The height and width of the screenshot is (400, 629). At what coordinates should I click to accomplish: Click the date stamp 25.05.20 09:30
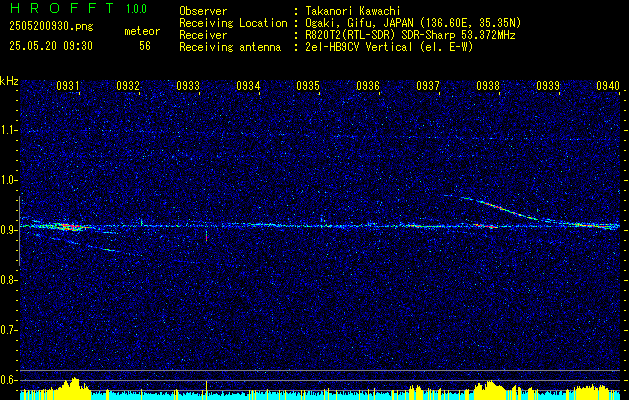pyautogui.click(x=51, y=46)
